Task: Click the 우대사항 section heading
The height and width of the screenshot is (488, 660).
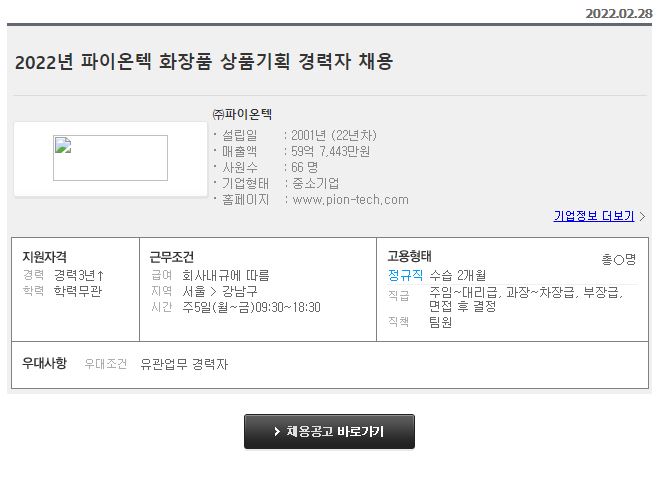Action: point(44,363)
